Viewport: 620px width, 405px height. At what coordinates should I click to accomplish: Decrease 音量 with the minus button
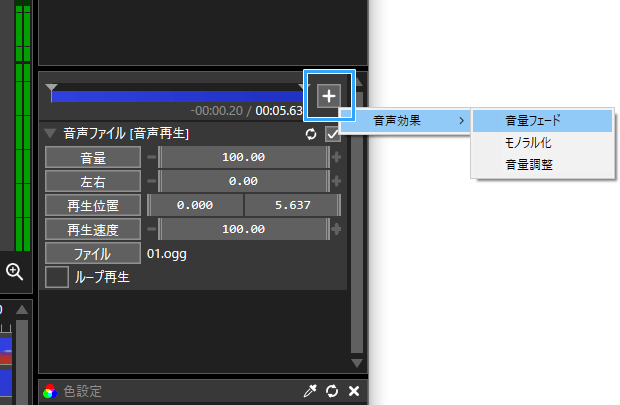pos(151,157)
